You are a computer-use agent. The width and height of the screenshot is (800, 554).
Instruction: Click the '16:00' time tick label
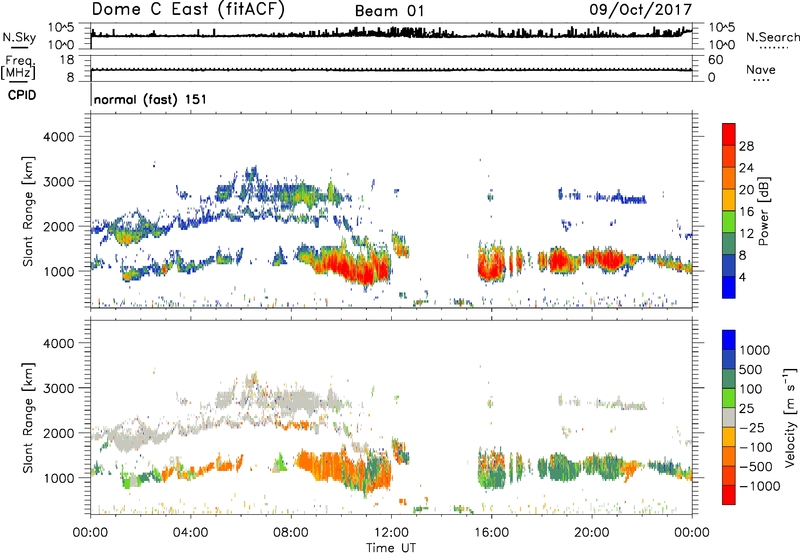tap(491, 533)
